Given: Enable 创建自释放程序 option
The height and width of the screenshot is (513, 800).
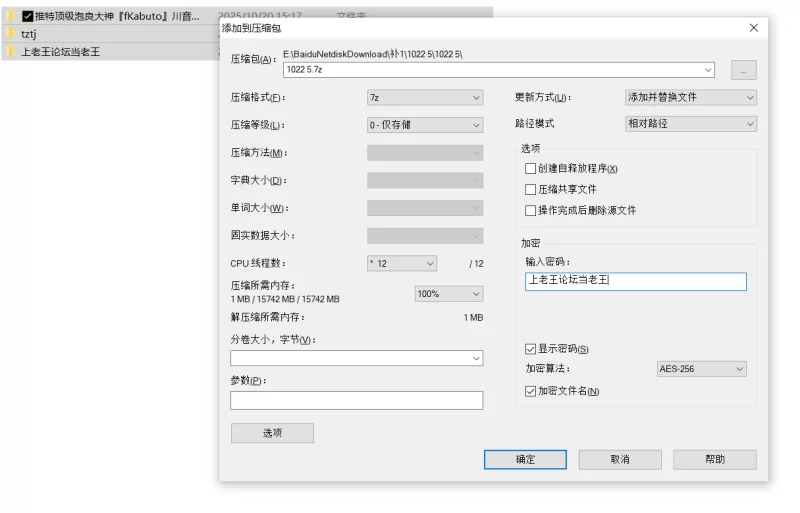Looking at the screenshot, I should point(531,168).
